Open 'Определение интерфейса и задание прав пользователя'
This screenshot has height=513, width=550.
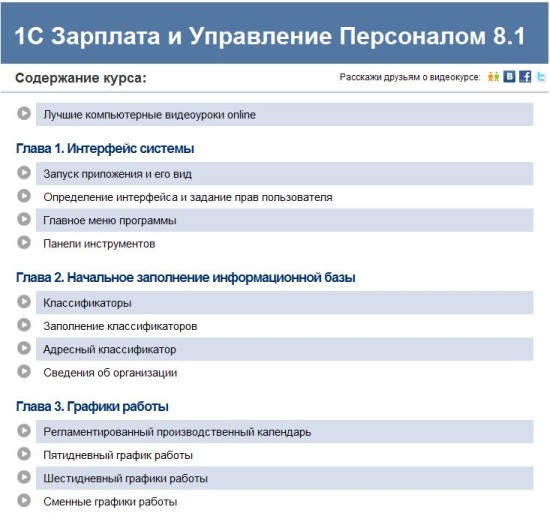point(188,197)
